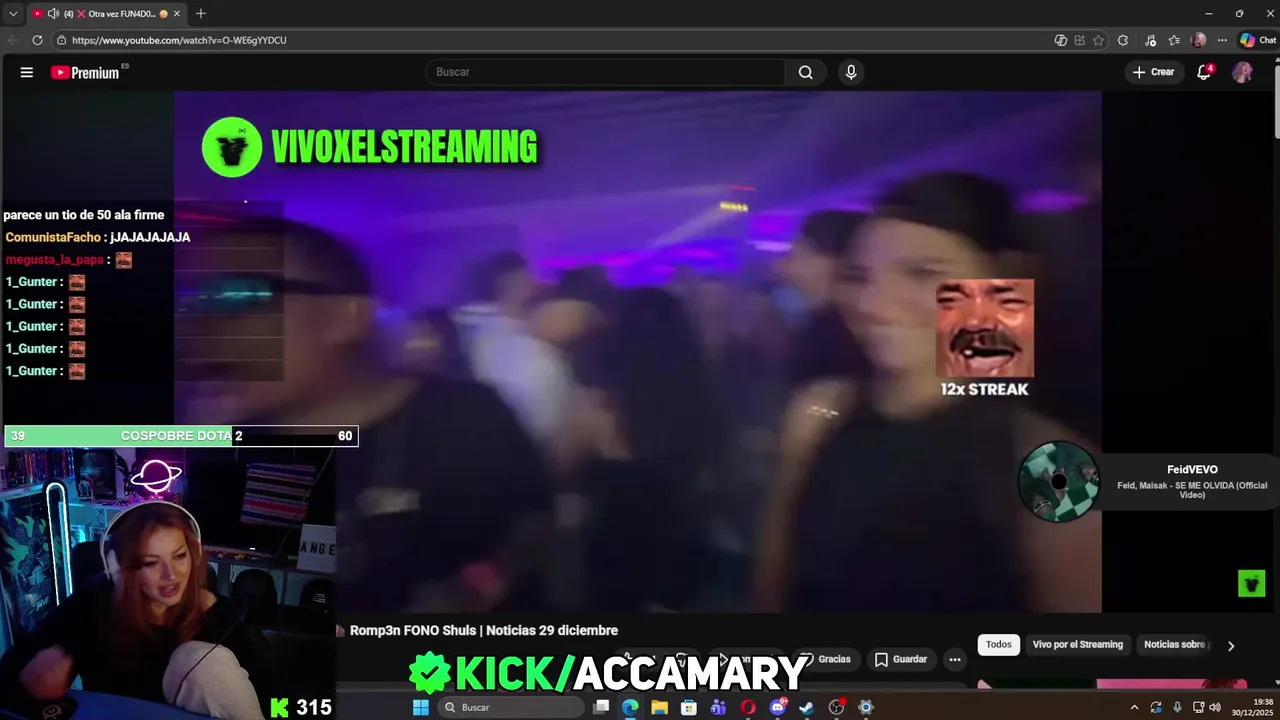Click the page vertical scrollbar
This screenshot has height=720, width=1280.
[x=1276, y=100]
